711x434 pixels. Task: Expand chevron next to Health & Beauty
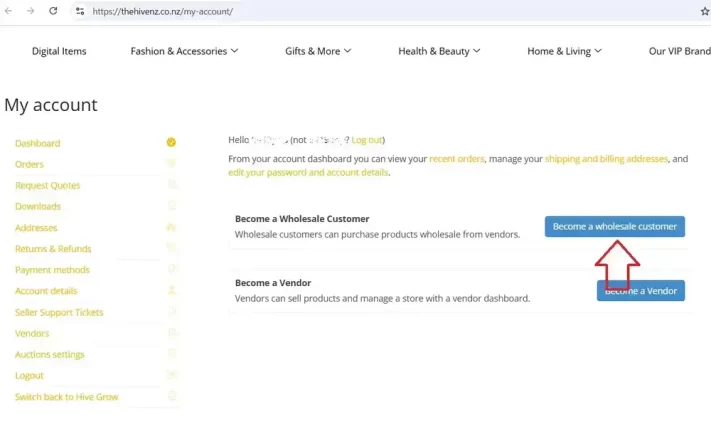tap(477, 51)
